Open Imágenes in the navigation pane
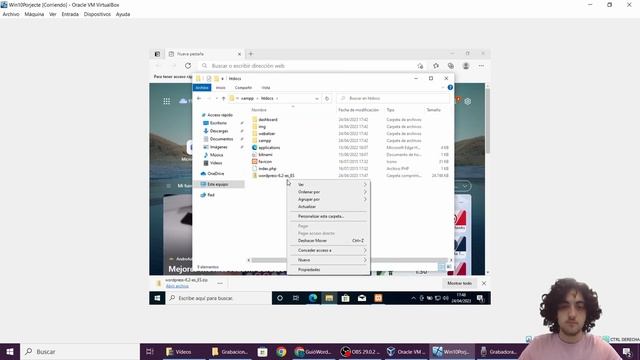 (218, 147)
